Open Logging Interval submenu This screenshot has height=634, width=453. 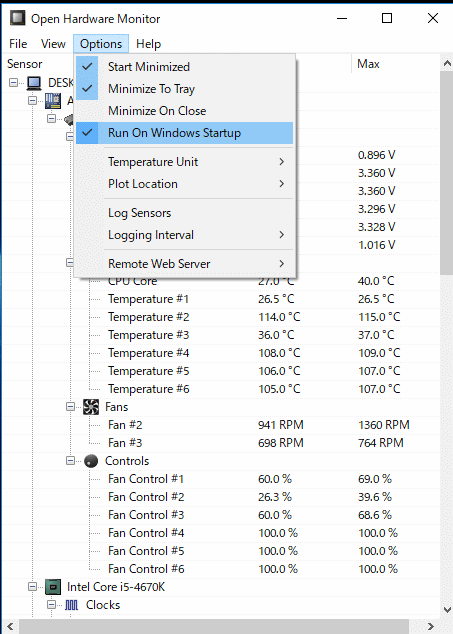[184, 235]
